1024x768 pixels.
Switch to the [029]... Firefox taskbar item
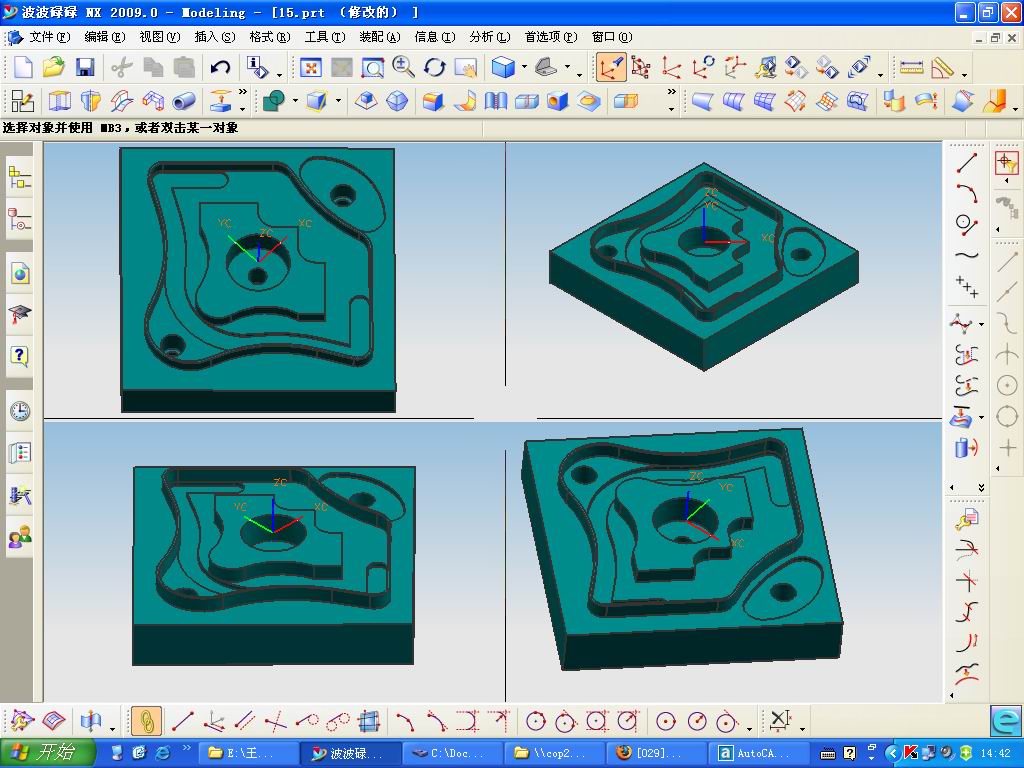pos(655,753)
